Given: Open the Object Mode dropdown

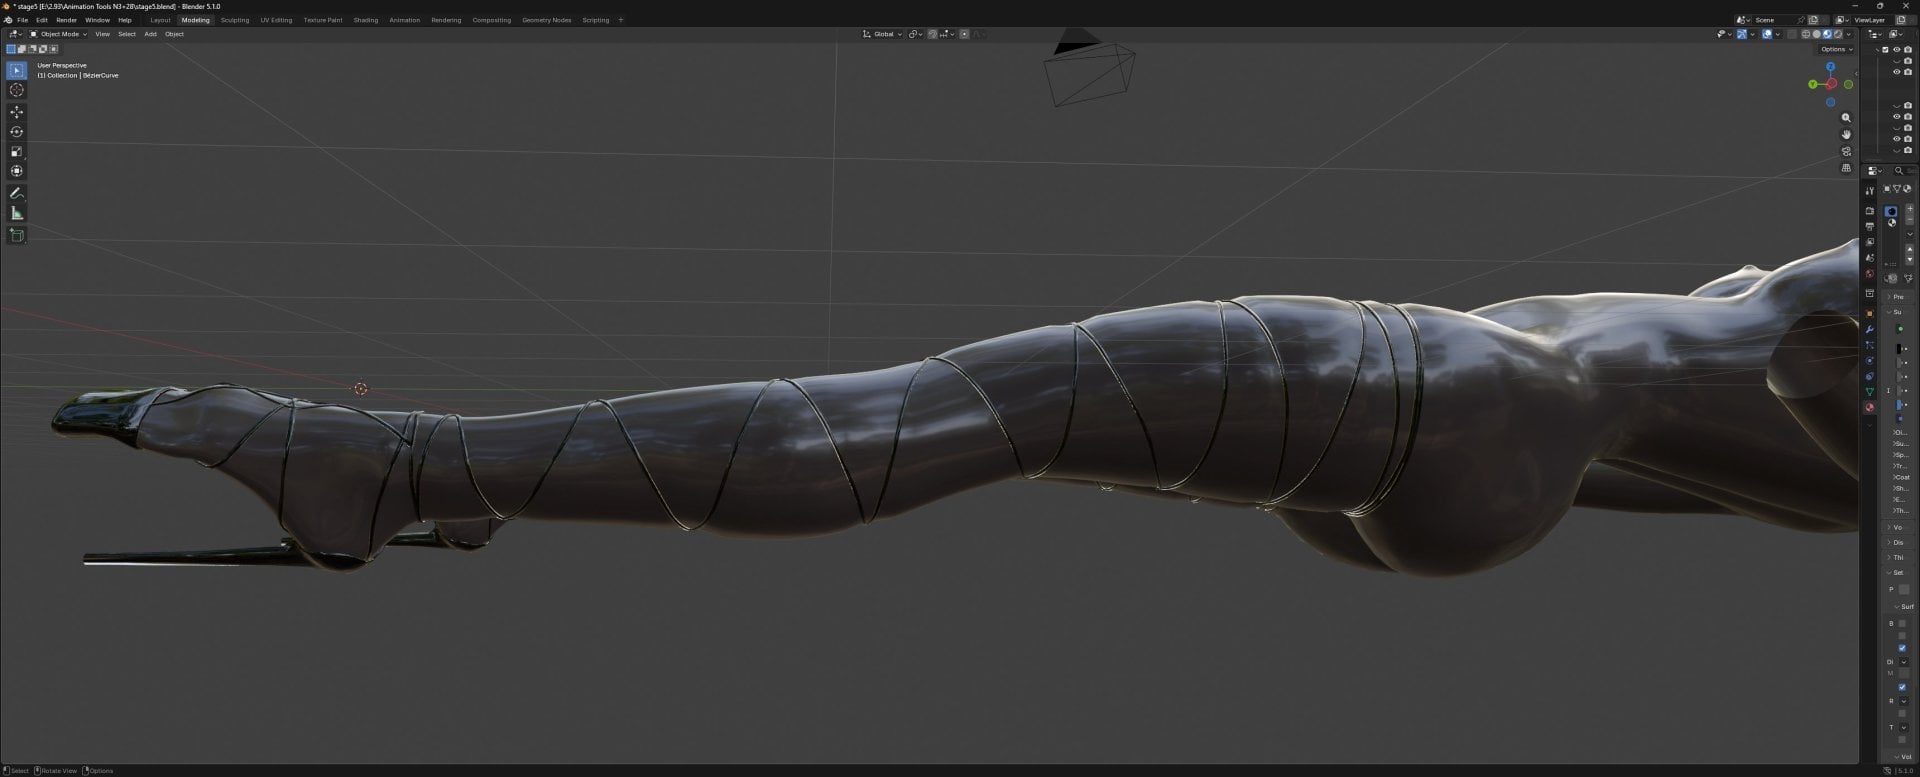Looking at the screenshot, I should pyautogui.click(x=58, y=34).
